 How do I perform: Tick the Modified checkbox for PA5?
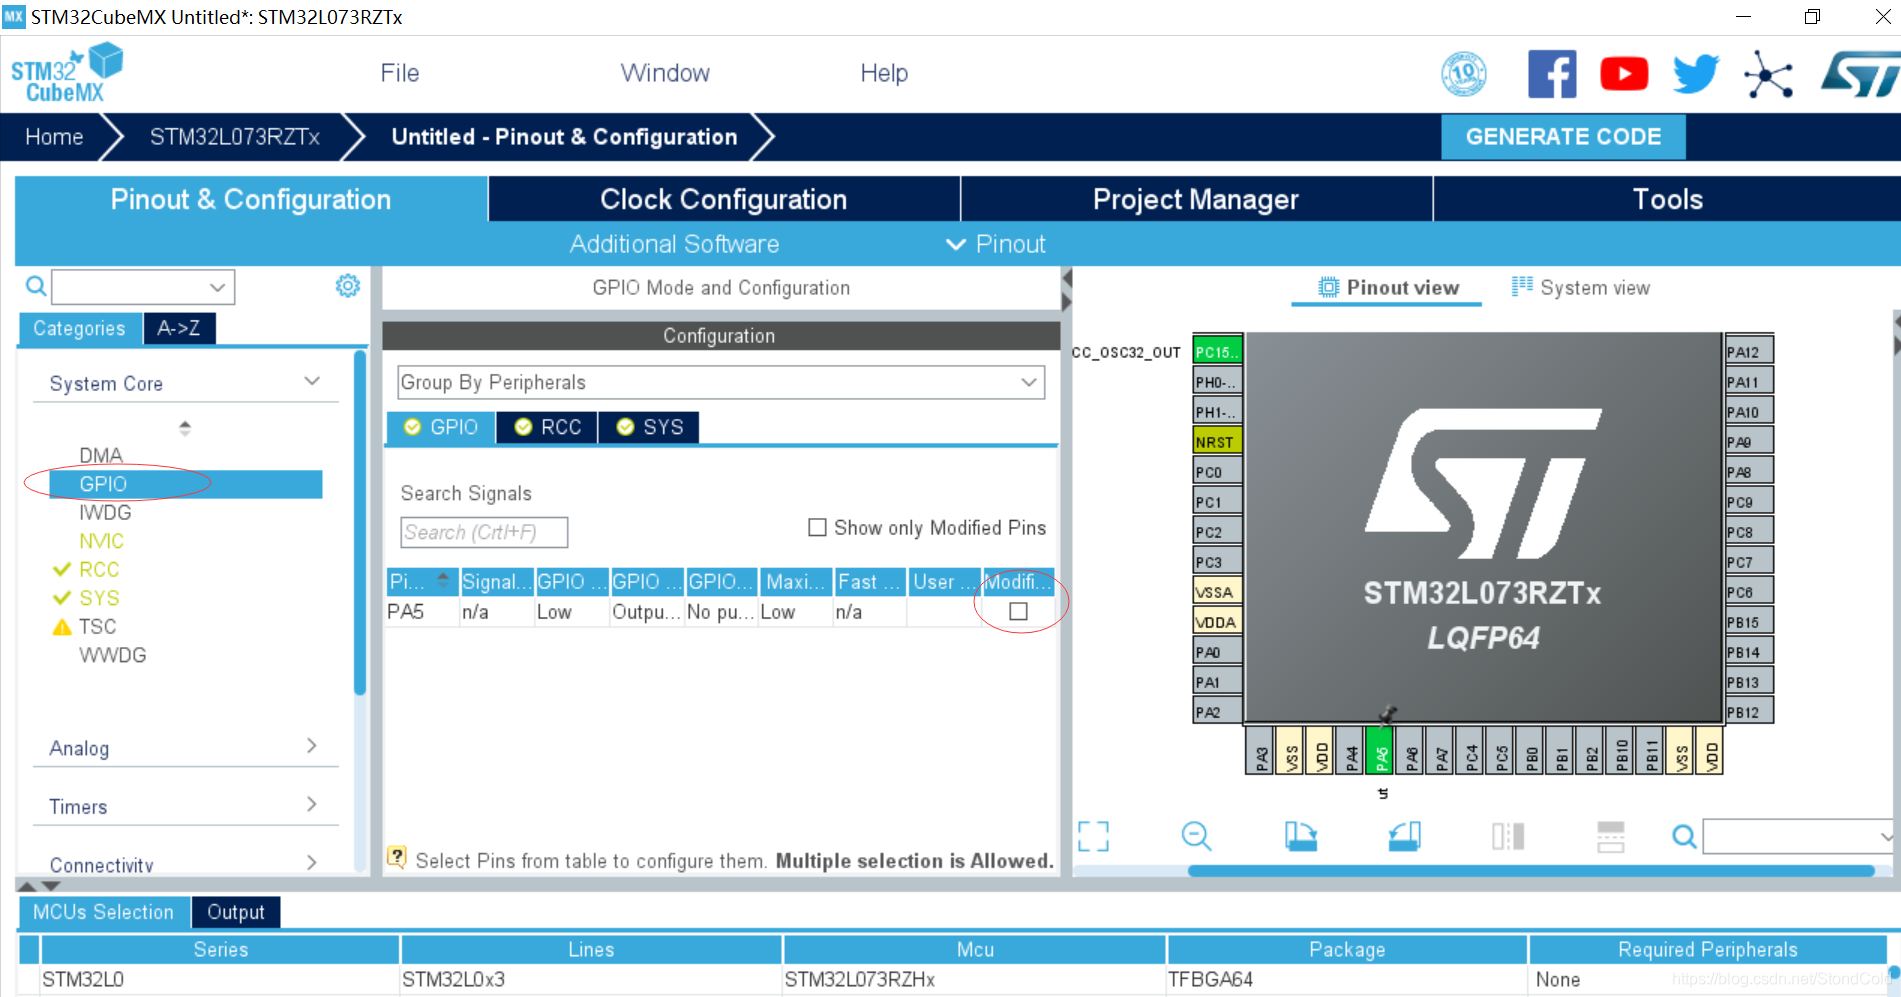tap(1018, 611)
